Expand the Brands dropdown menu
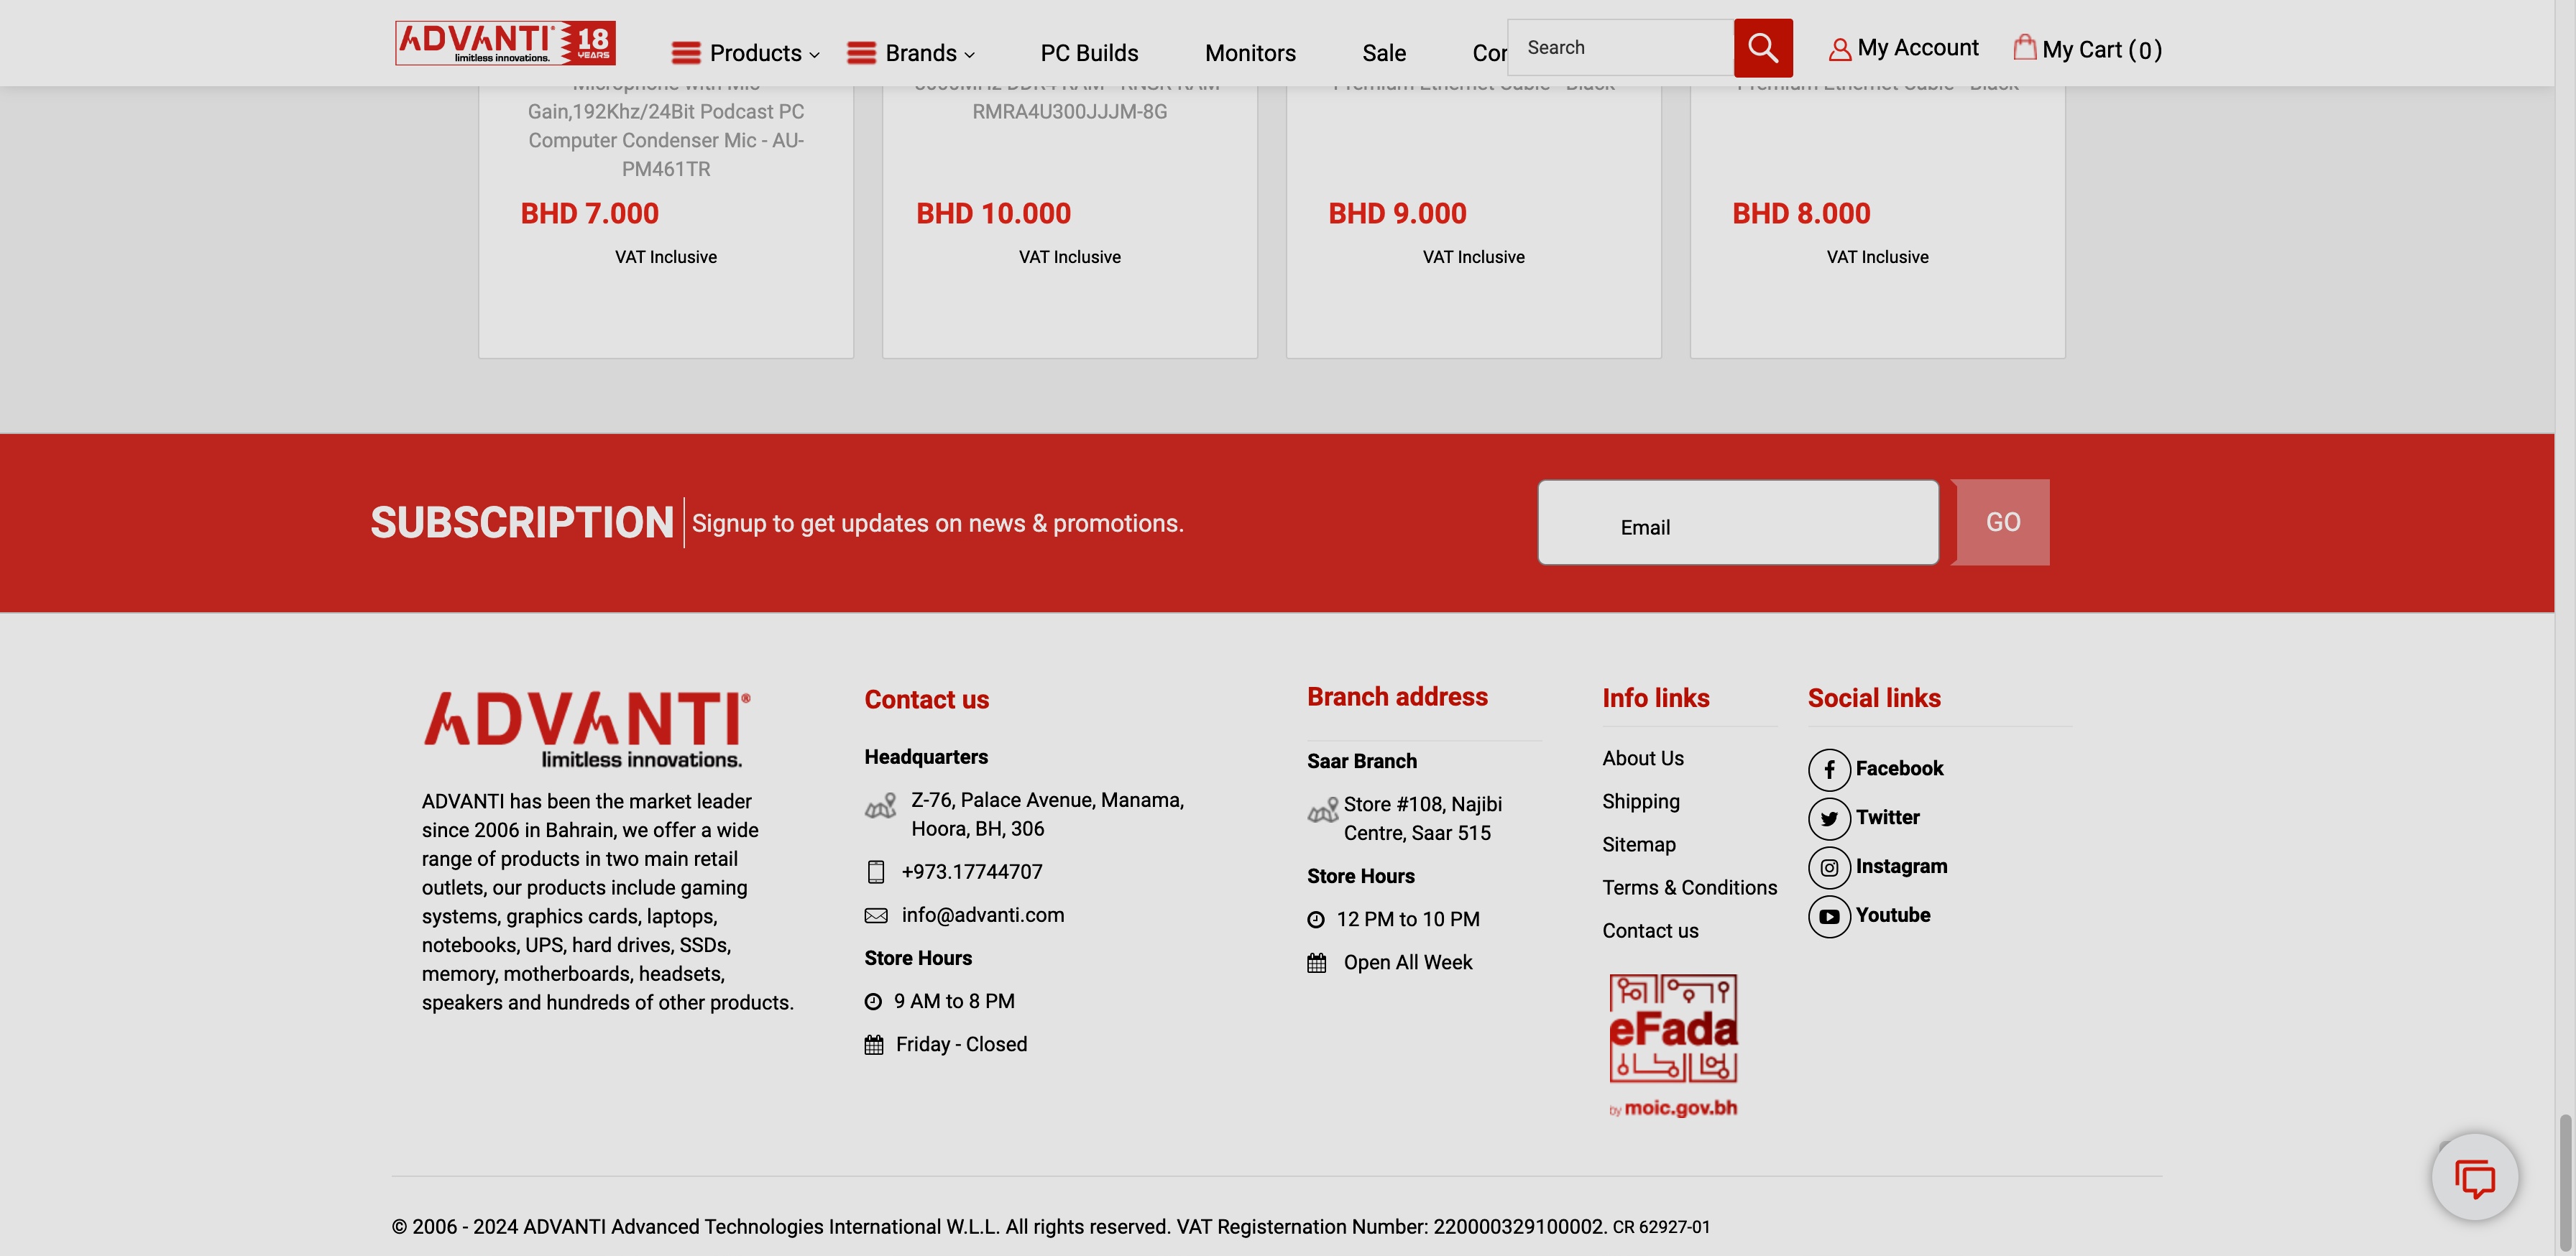Viewport: 2576px width, 1256px height. [x=910, y=53]
